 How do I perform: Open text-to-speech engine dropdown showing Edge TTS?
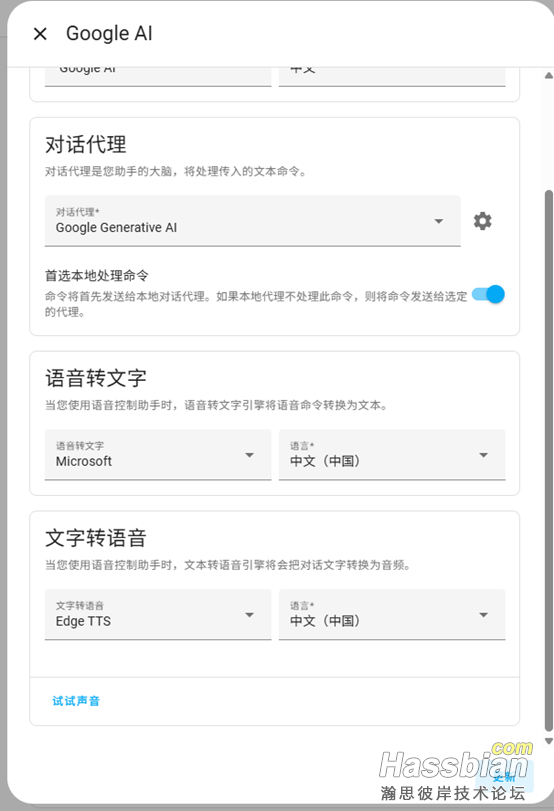tap(158, 614)
